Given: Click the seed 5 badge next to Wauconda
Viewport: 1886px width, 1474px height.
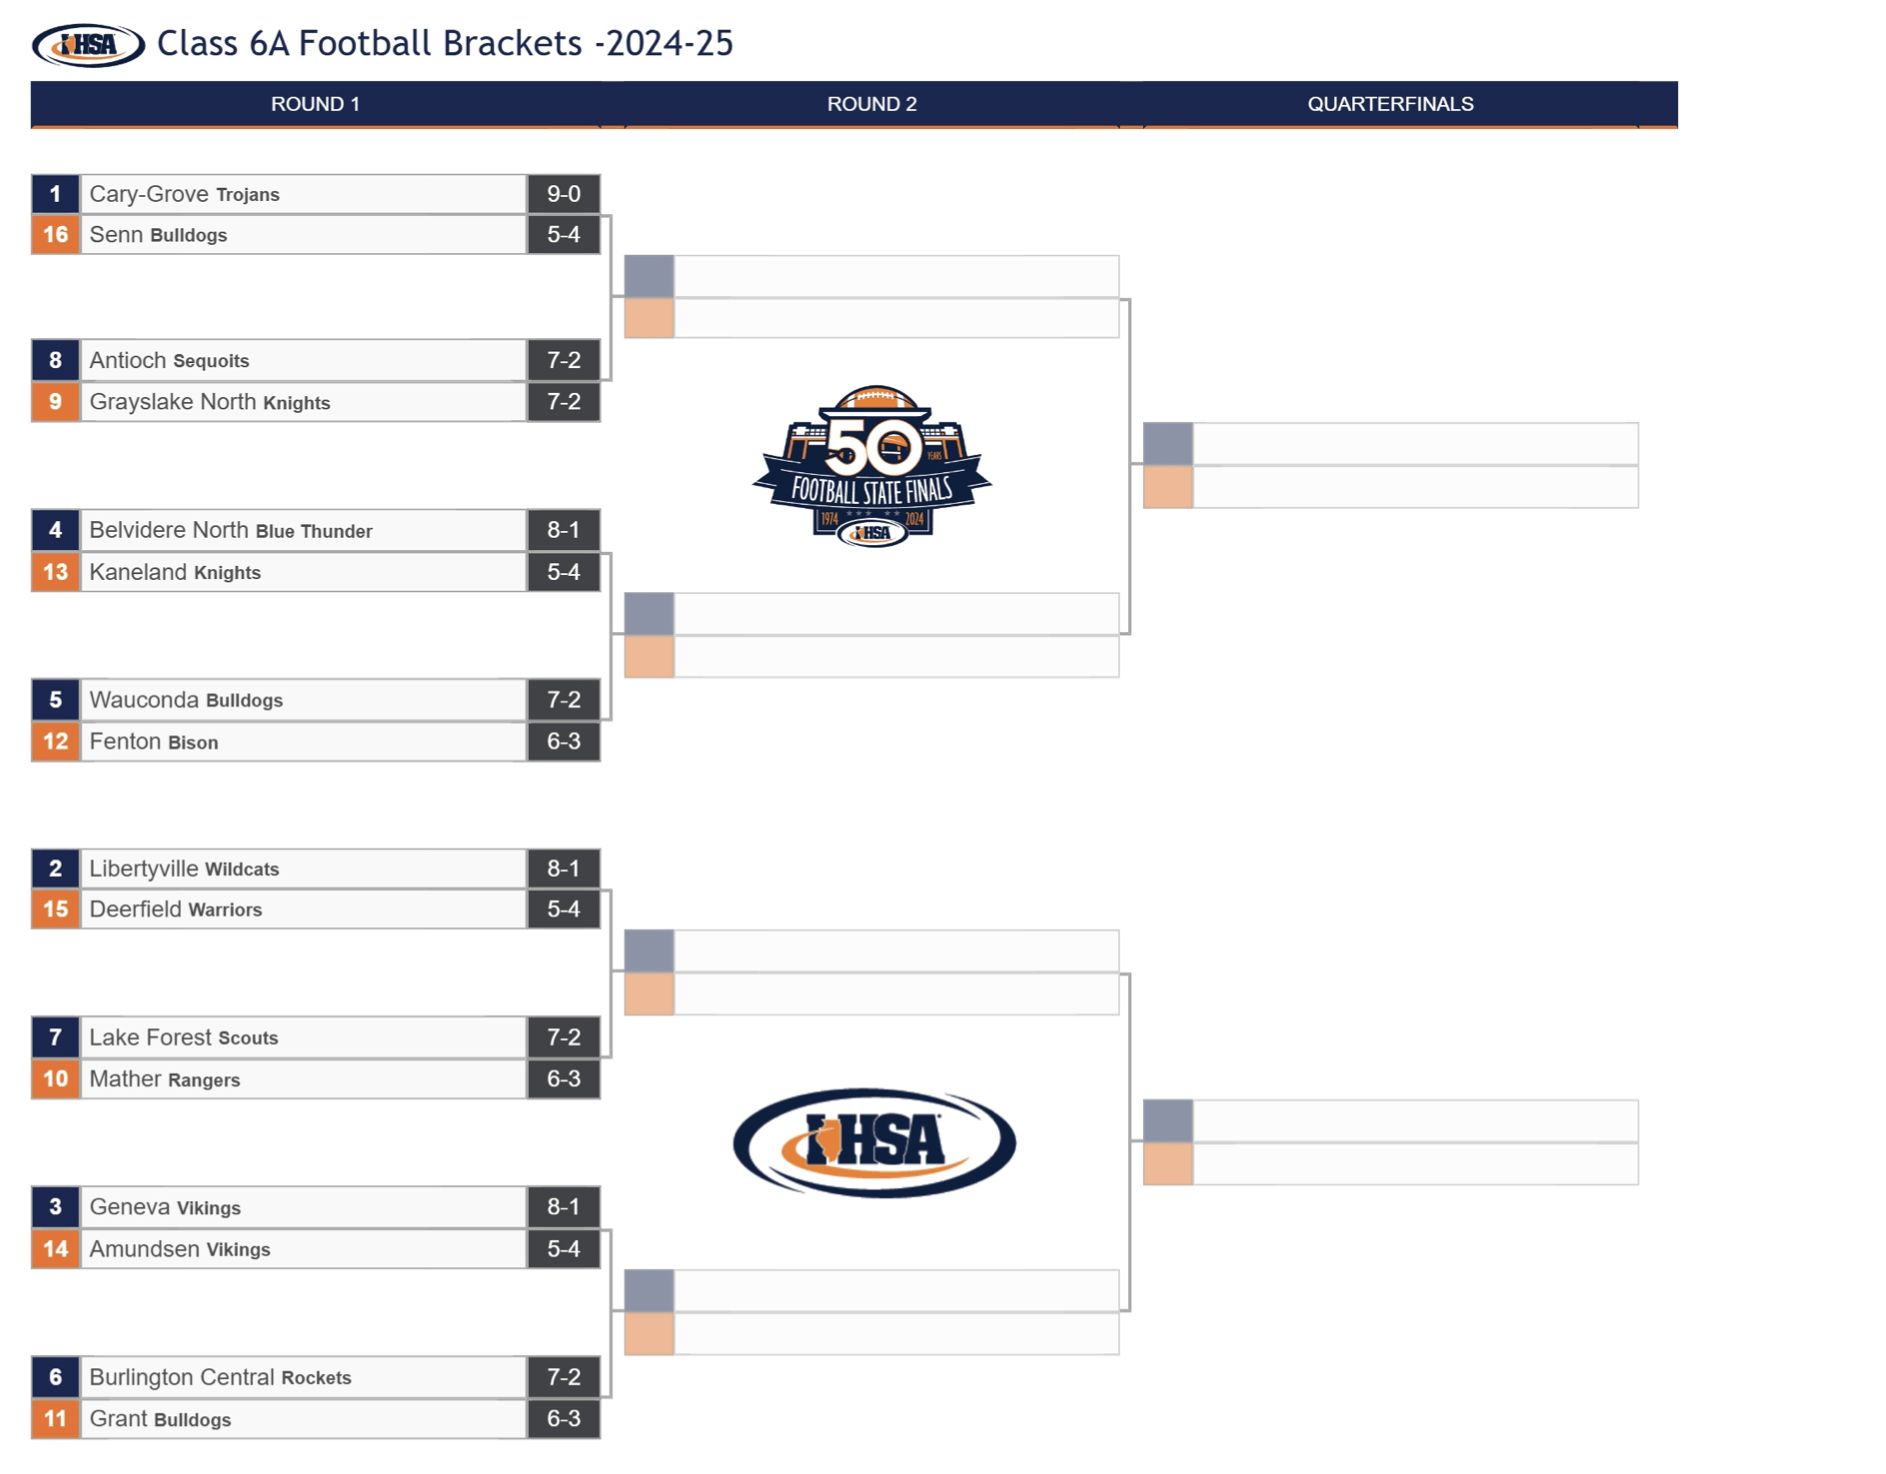Looking at the screenshot, I should coord(56,700).
